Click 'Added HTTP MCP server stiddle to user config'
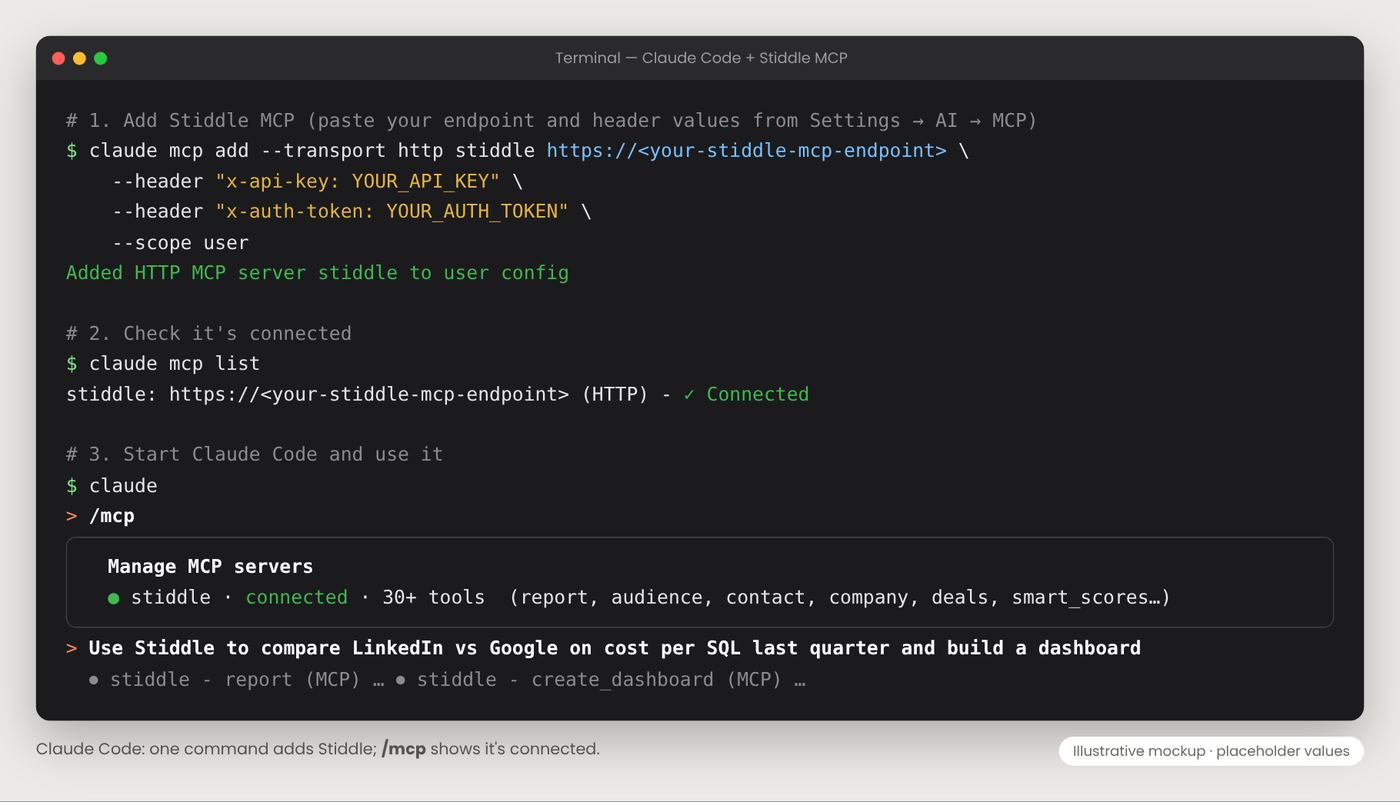Image resolution: width=1400 pixels, height=802 pixels. tap(318, 272)
